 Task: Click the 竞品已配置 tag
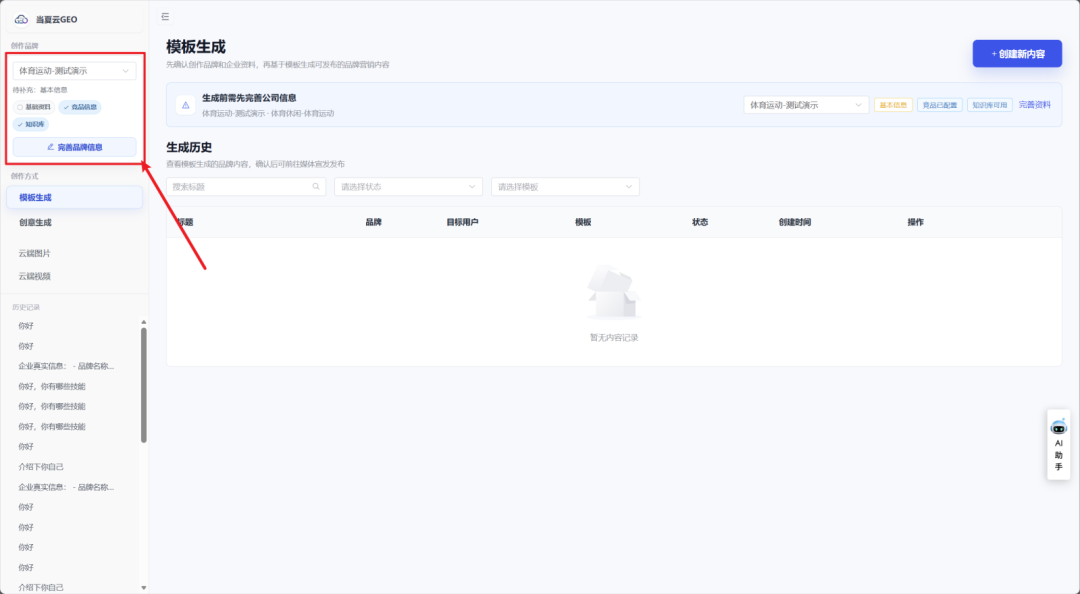pyautogui.click(x=939, y=105)
